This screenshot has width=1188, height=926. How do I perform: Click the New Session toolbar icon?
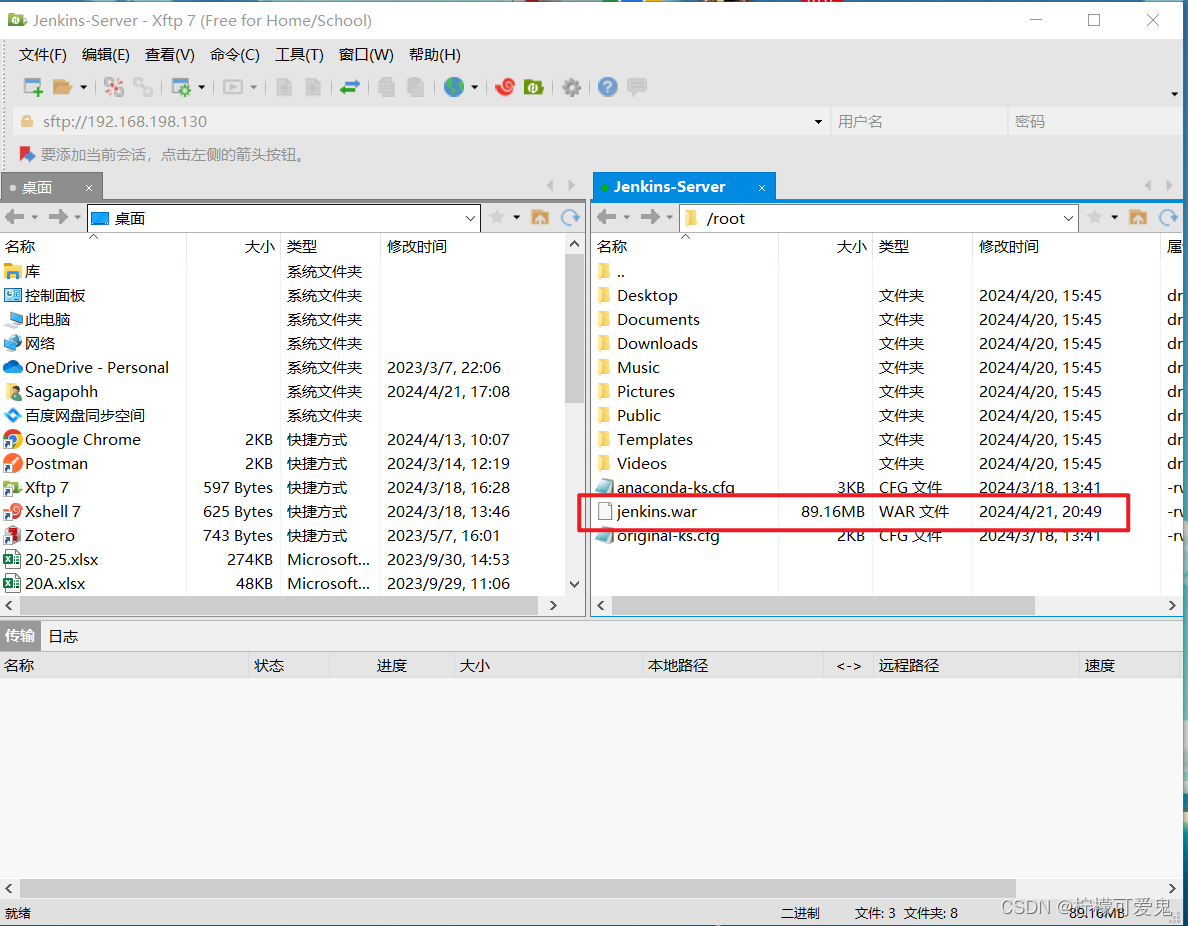(33, 87)
